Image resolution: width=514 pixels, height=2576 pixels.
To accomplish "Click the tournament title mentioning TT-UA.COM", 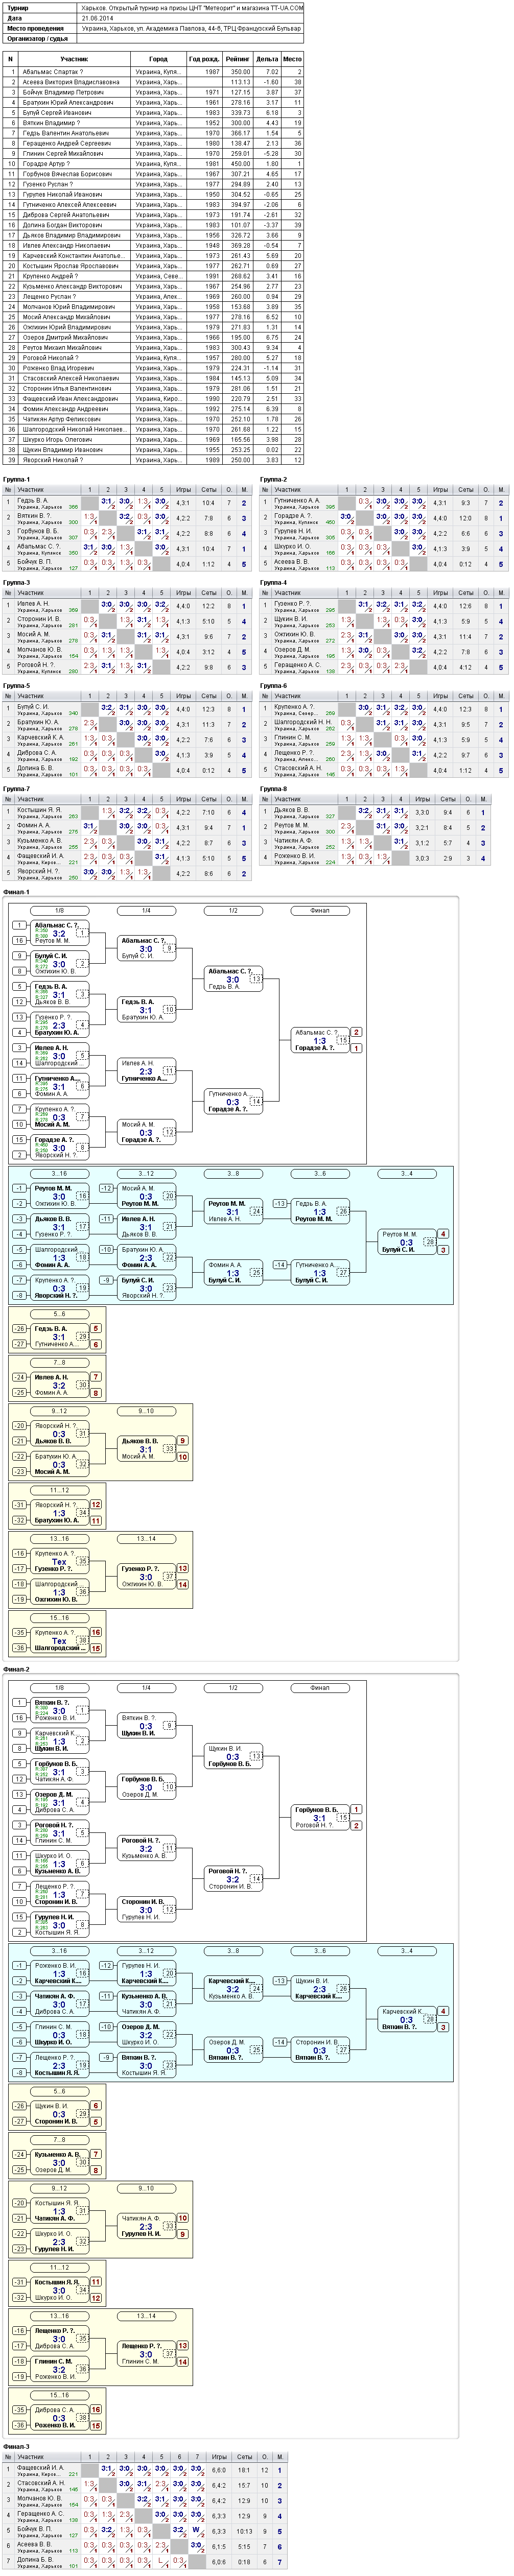I will pyautogui.click(x=192, y=7).
